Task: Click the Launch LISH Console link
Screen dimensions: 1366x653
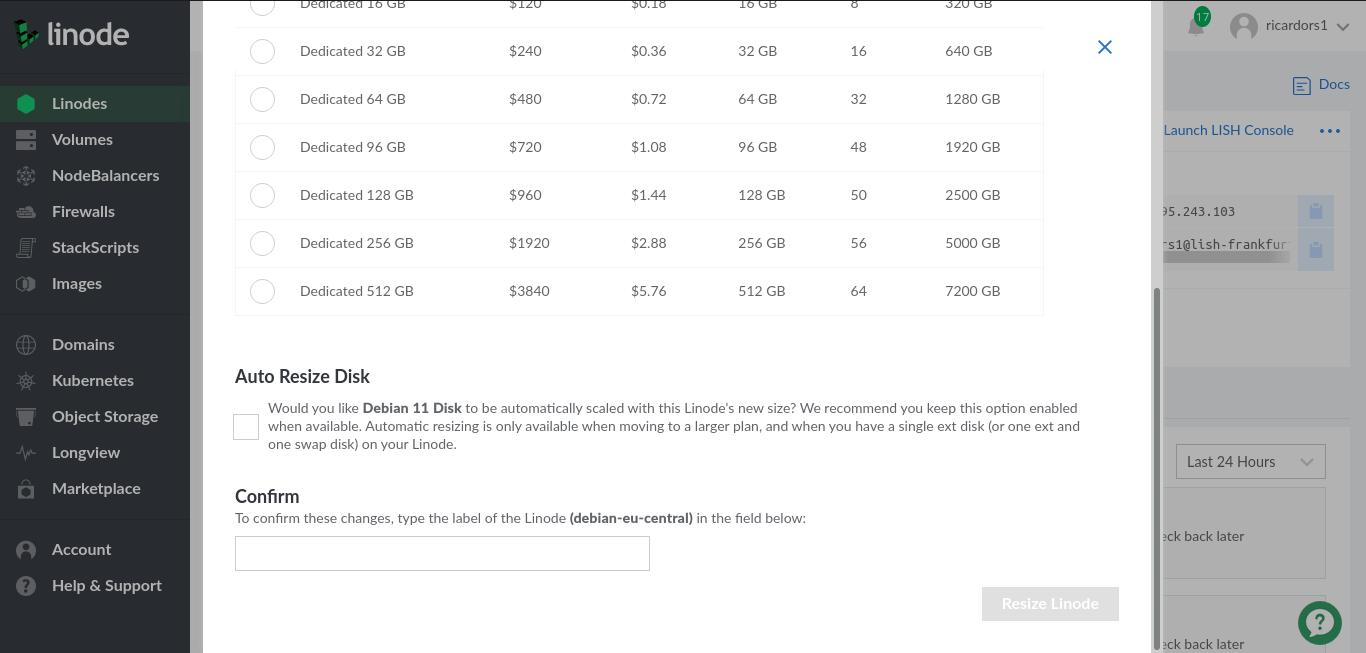Action: tap(1228, 131)
